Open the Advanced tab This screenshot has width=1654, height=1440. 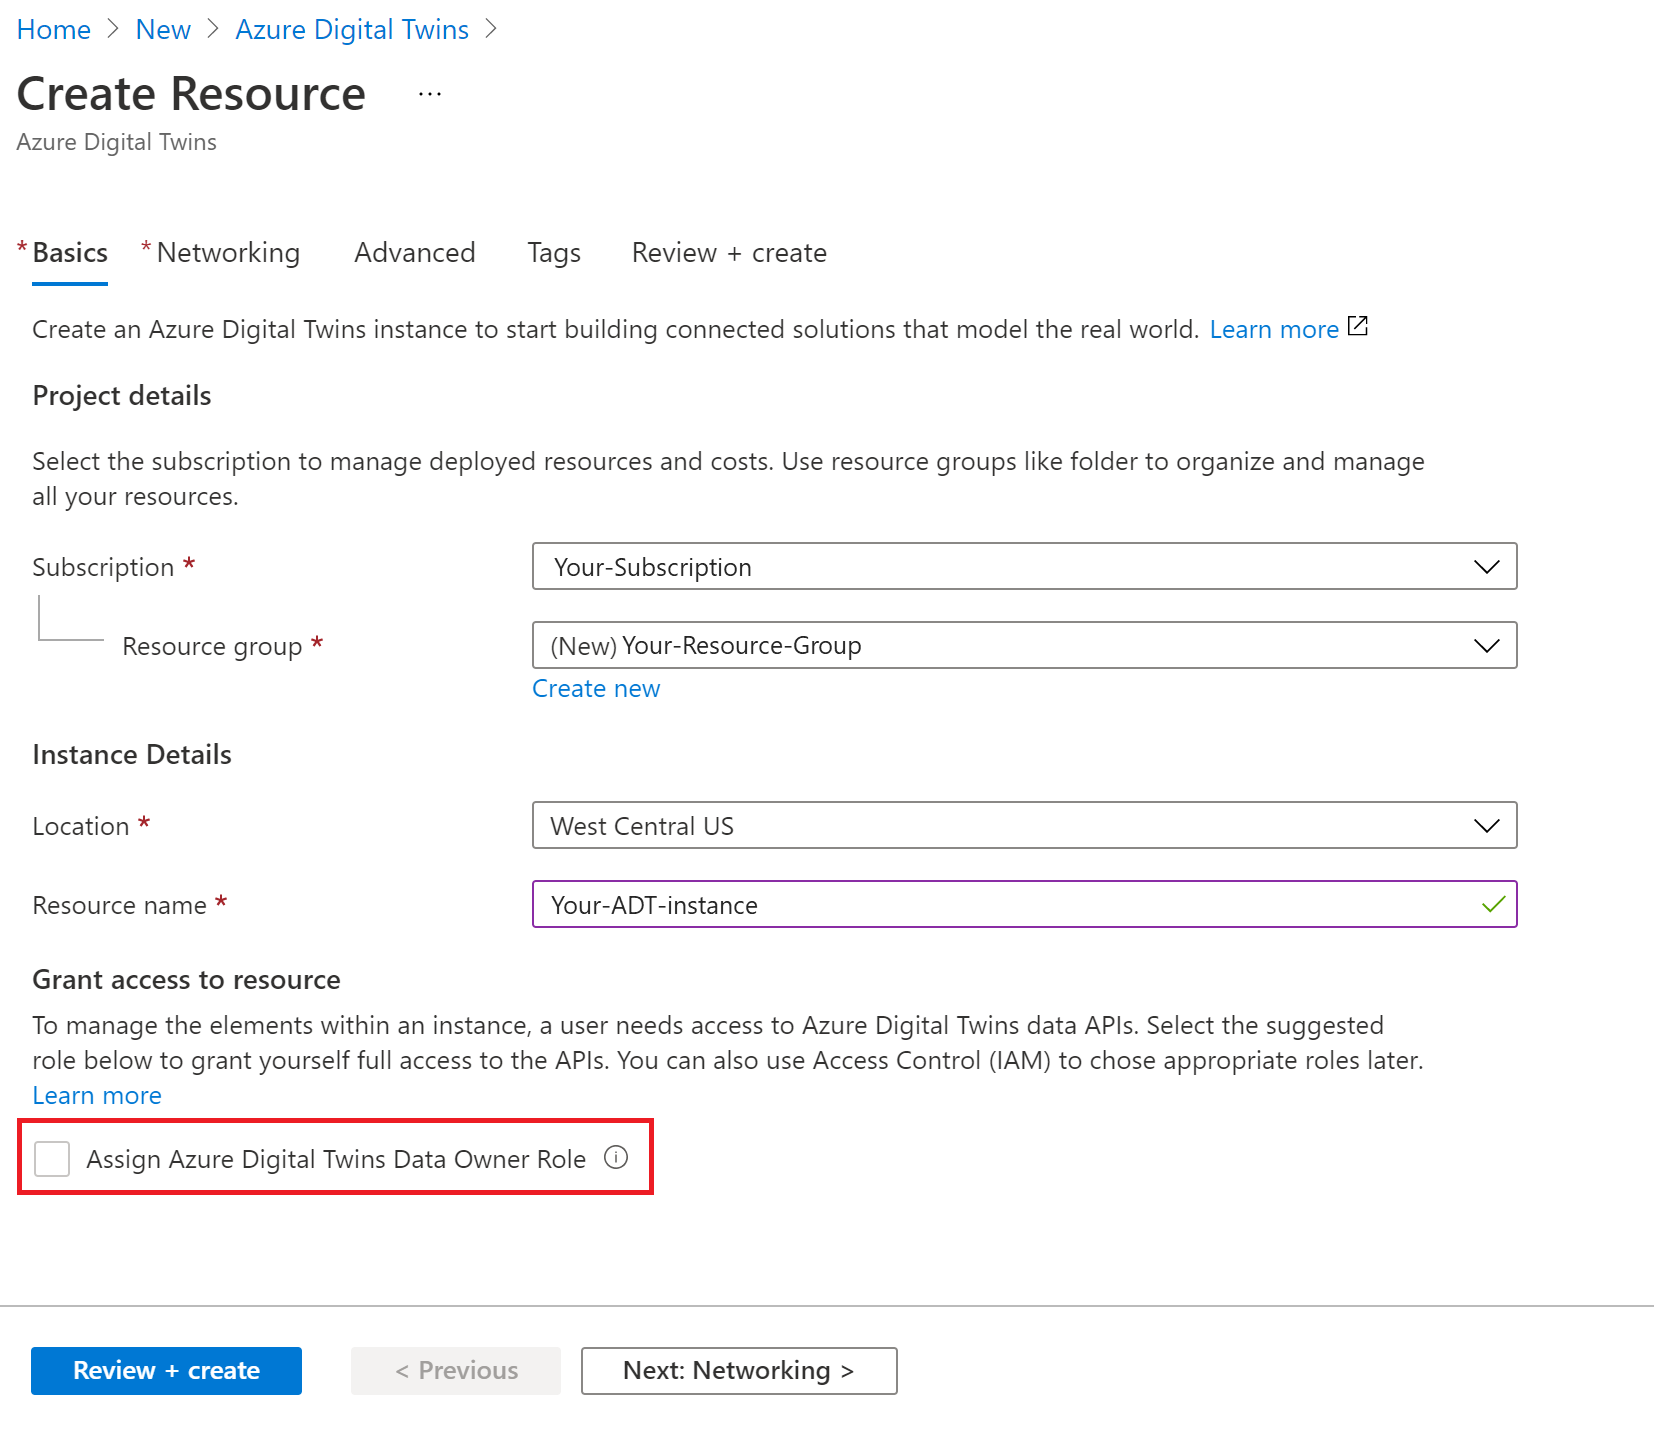(x=415, y=253)
